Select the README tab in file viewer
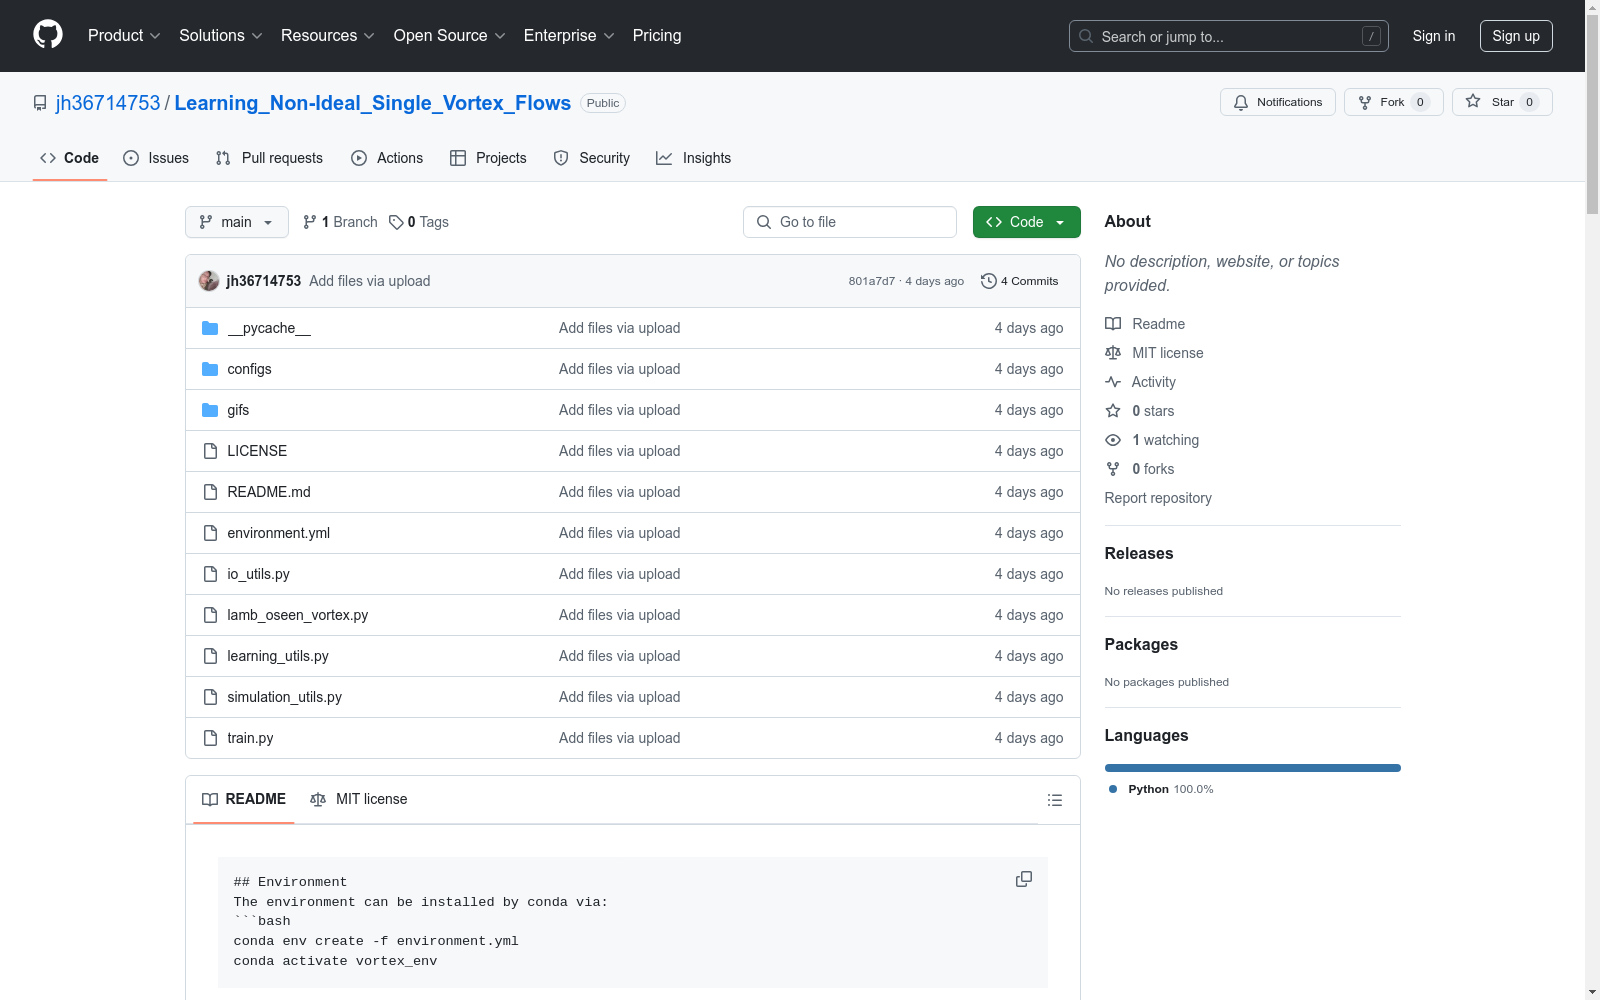1600x1000 pixels. click(x=244, y=799)
